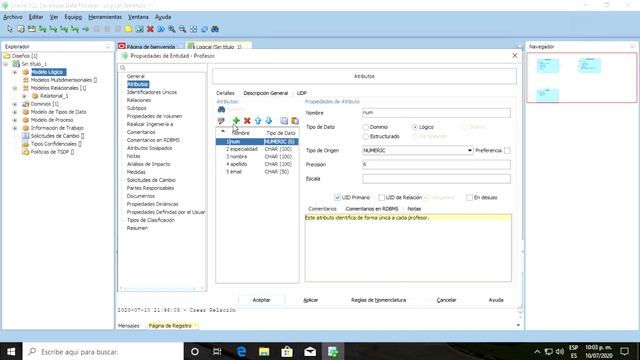
Task: Open the Herramientas menu
Action: click(x=105, y=17)
